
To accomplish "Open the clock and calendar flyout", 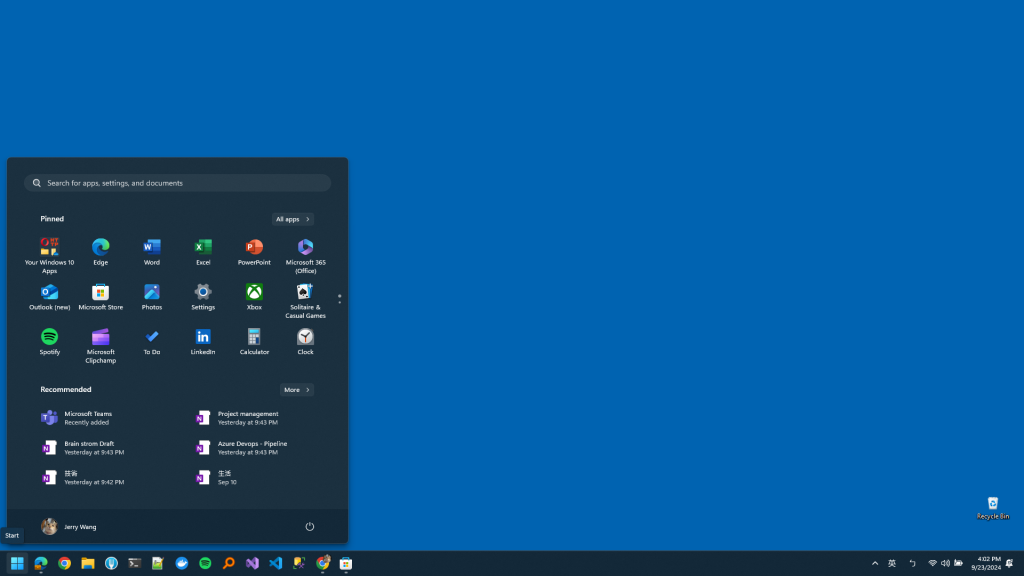I will (986, 563).
